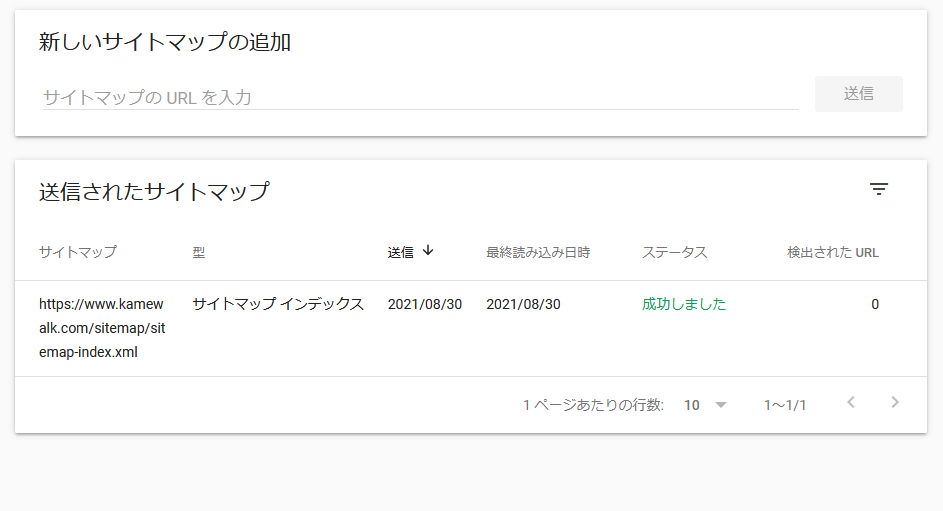
Task: Sort by the 型 column header
Action: [x=198, y=252]
